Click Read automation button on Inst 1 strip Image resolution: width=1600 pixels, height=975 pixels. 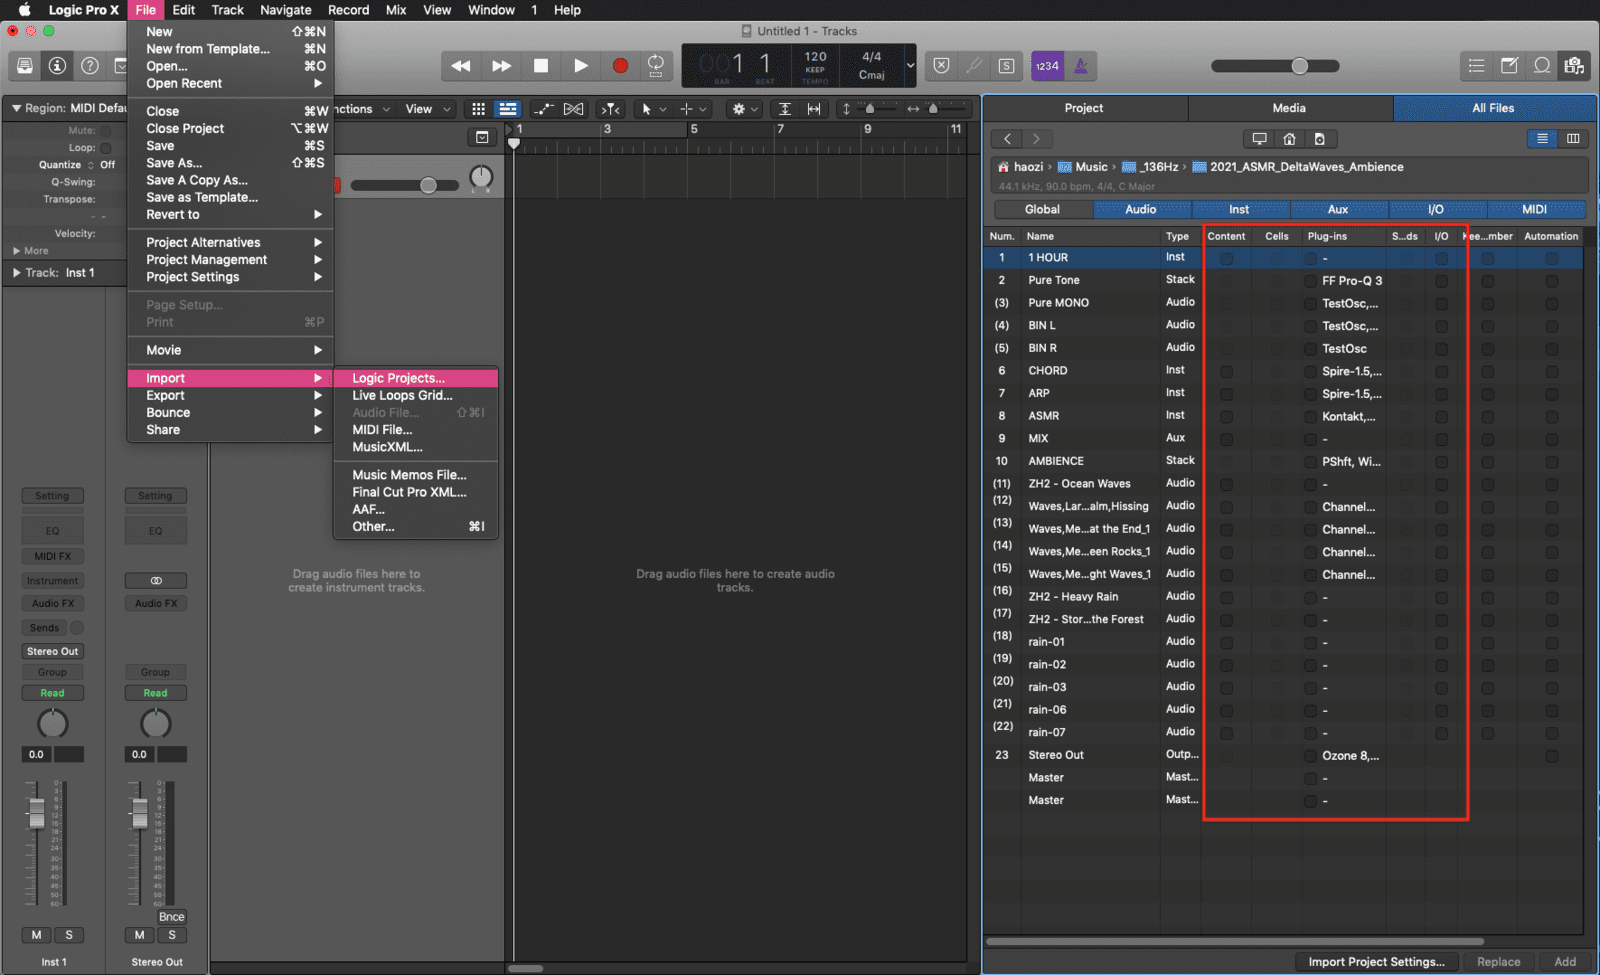coord(52,693)
